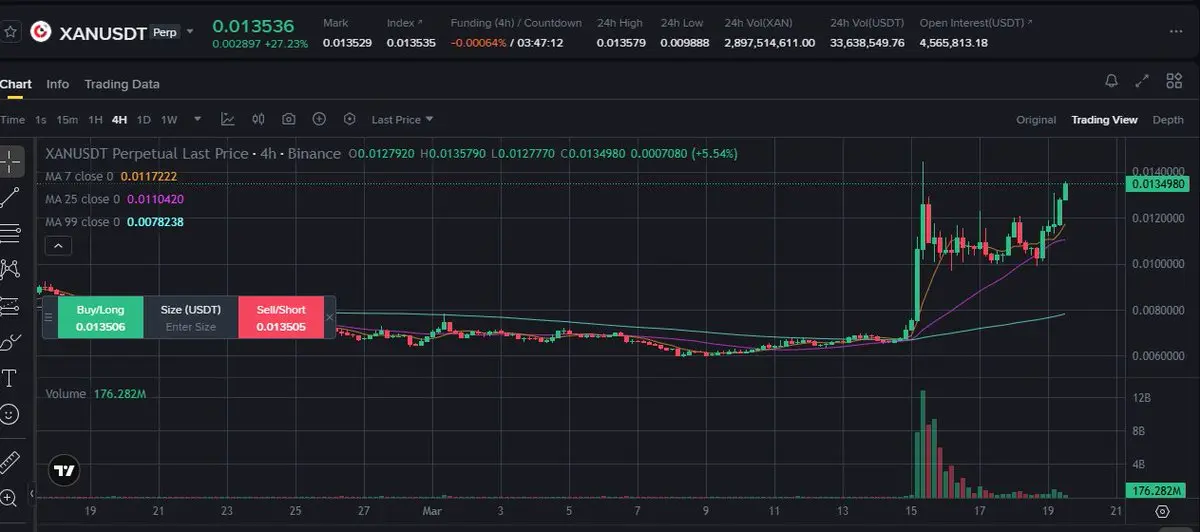This screenshot has width=1200, height=532.
Task: Open the XANUSDT pair selector dropdown arrow
Action: (190, 31)
